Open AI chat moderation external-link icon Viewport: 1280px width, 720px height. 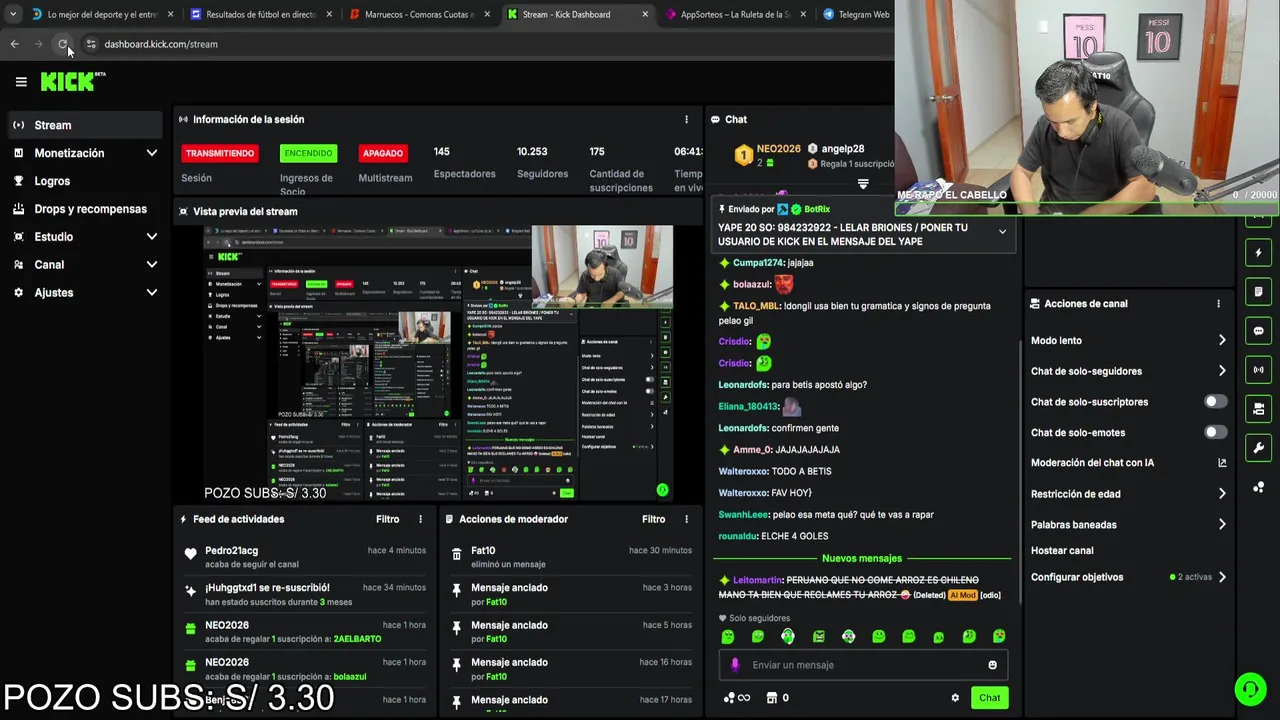point(1222,463)
